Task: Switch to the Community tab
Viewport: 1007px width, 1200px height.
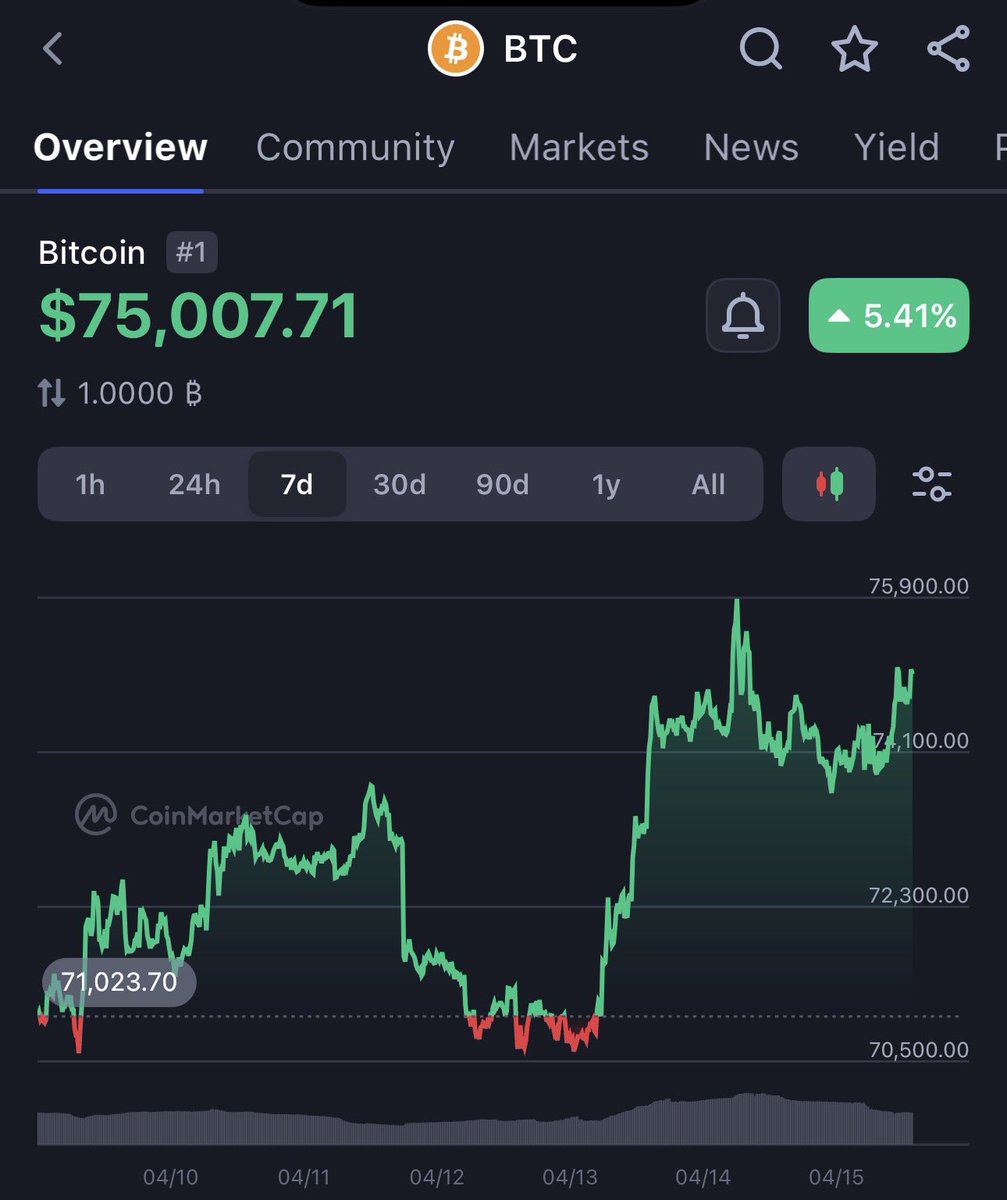Action: coord(355,148)
